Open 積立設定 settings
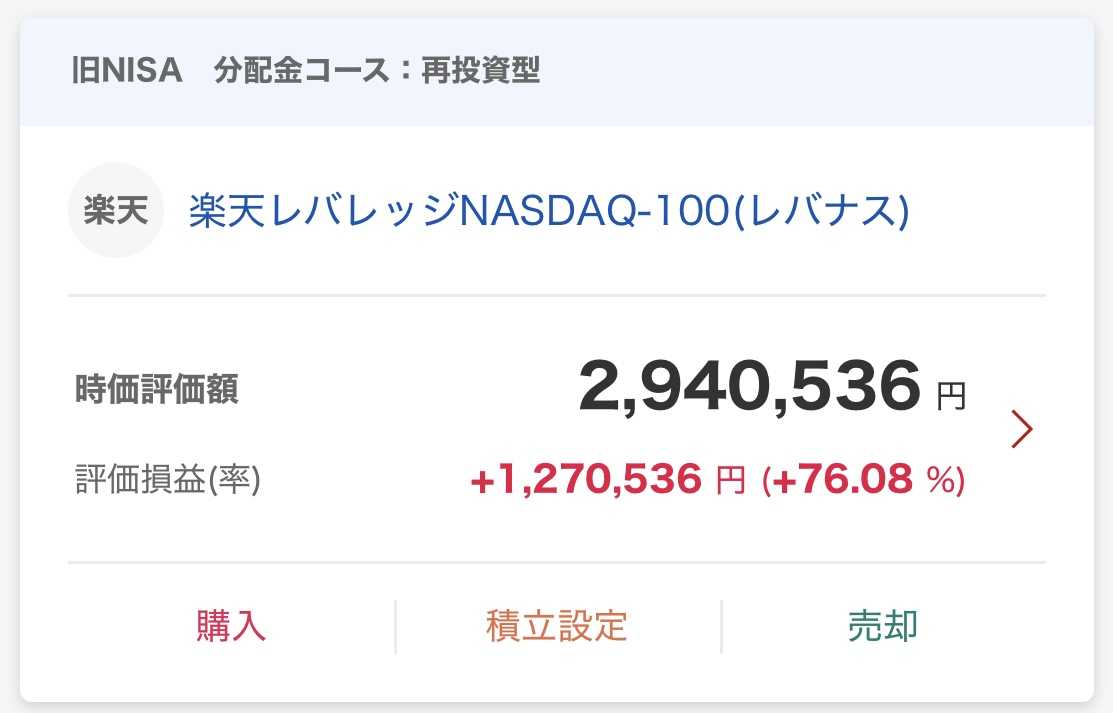This screenshot has height=713, width=1113. click(x=557, y=626)
